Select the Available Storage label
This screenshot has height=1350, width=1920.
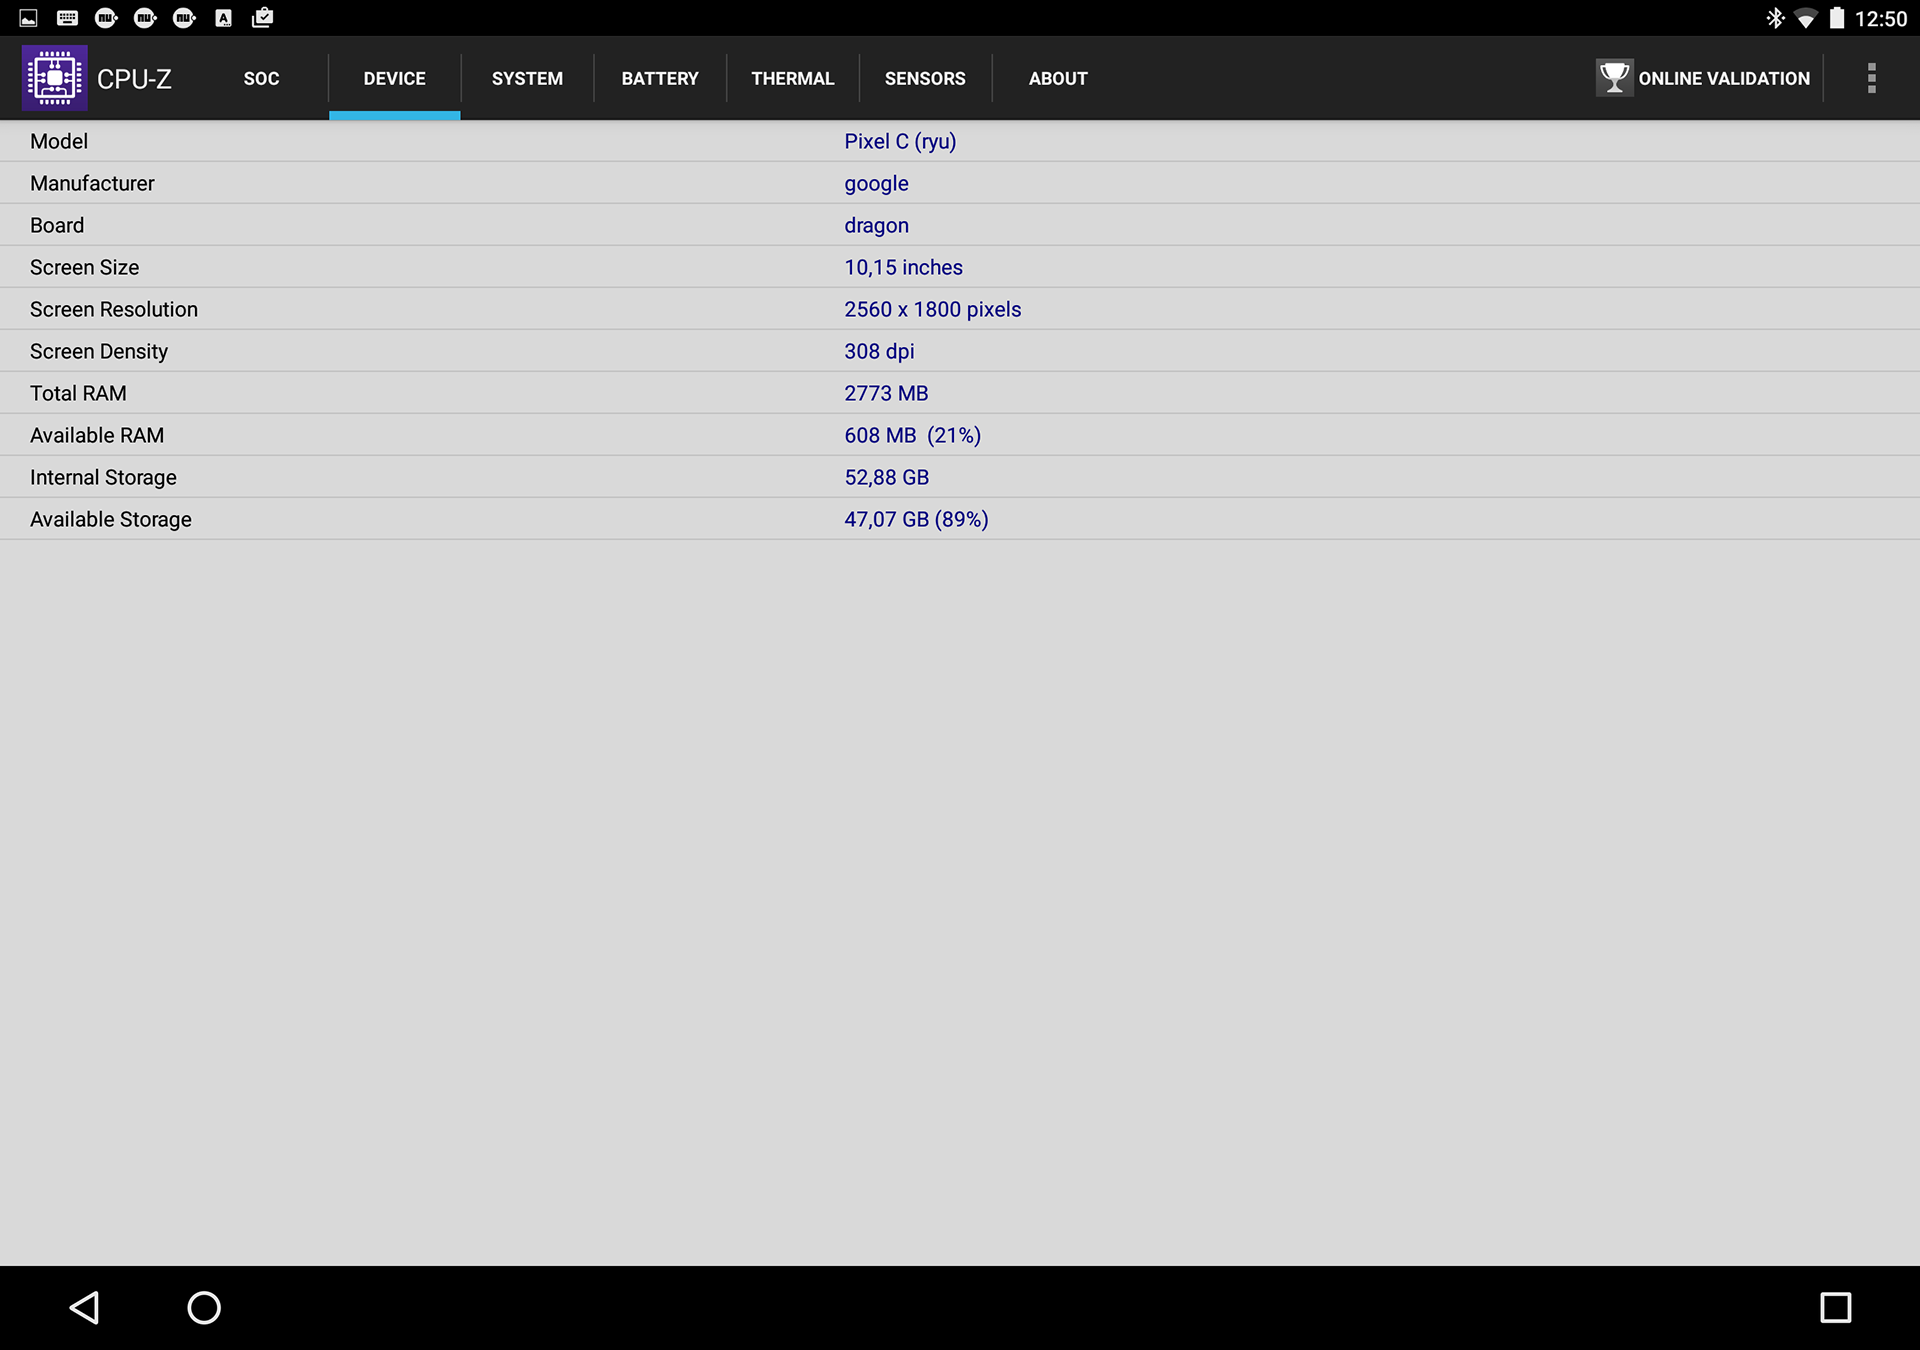coord(111,520)
